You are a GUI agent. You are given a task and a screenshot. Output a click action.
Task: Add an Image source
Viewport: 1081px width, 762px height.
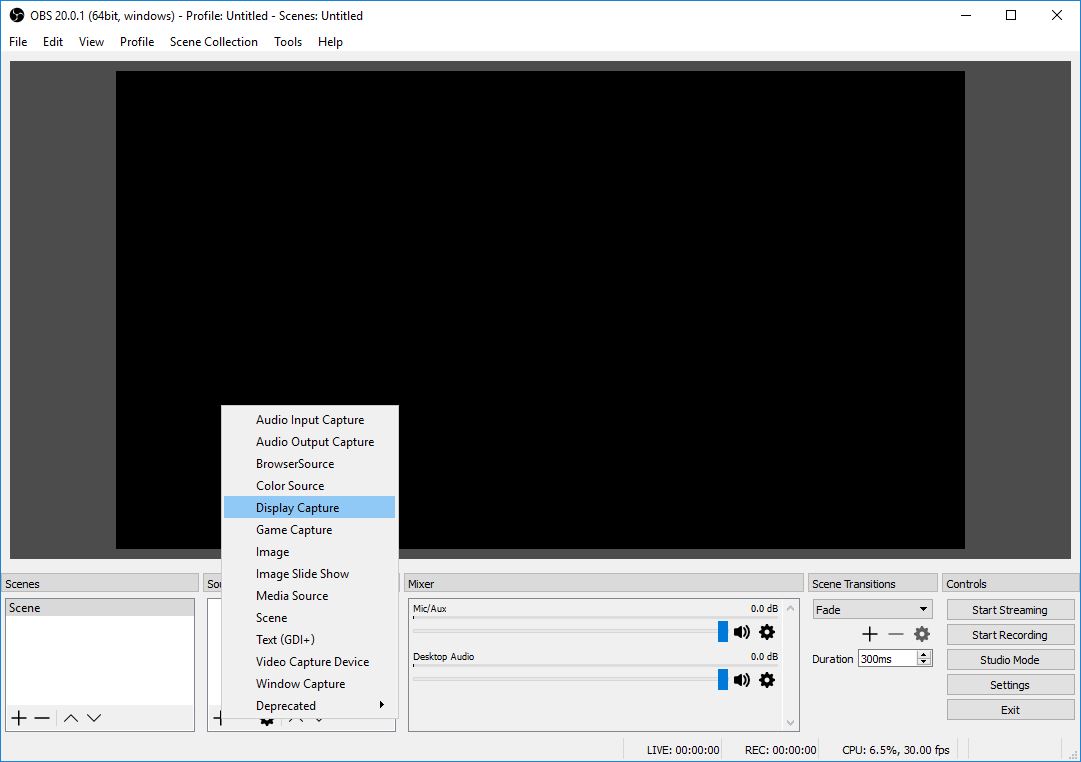pyautogui.click(x=309, y=552)
